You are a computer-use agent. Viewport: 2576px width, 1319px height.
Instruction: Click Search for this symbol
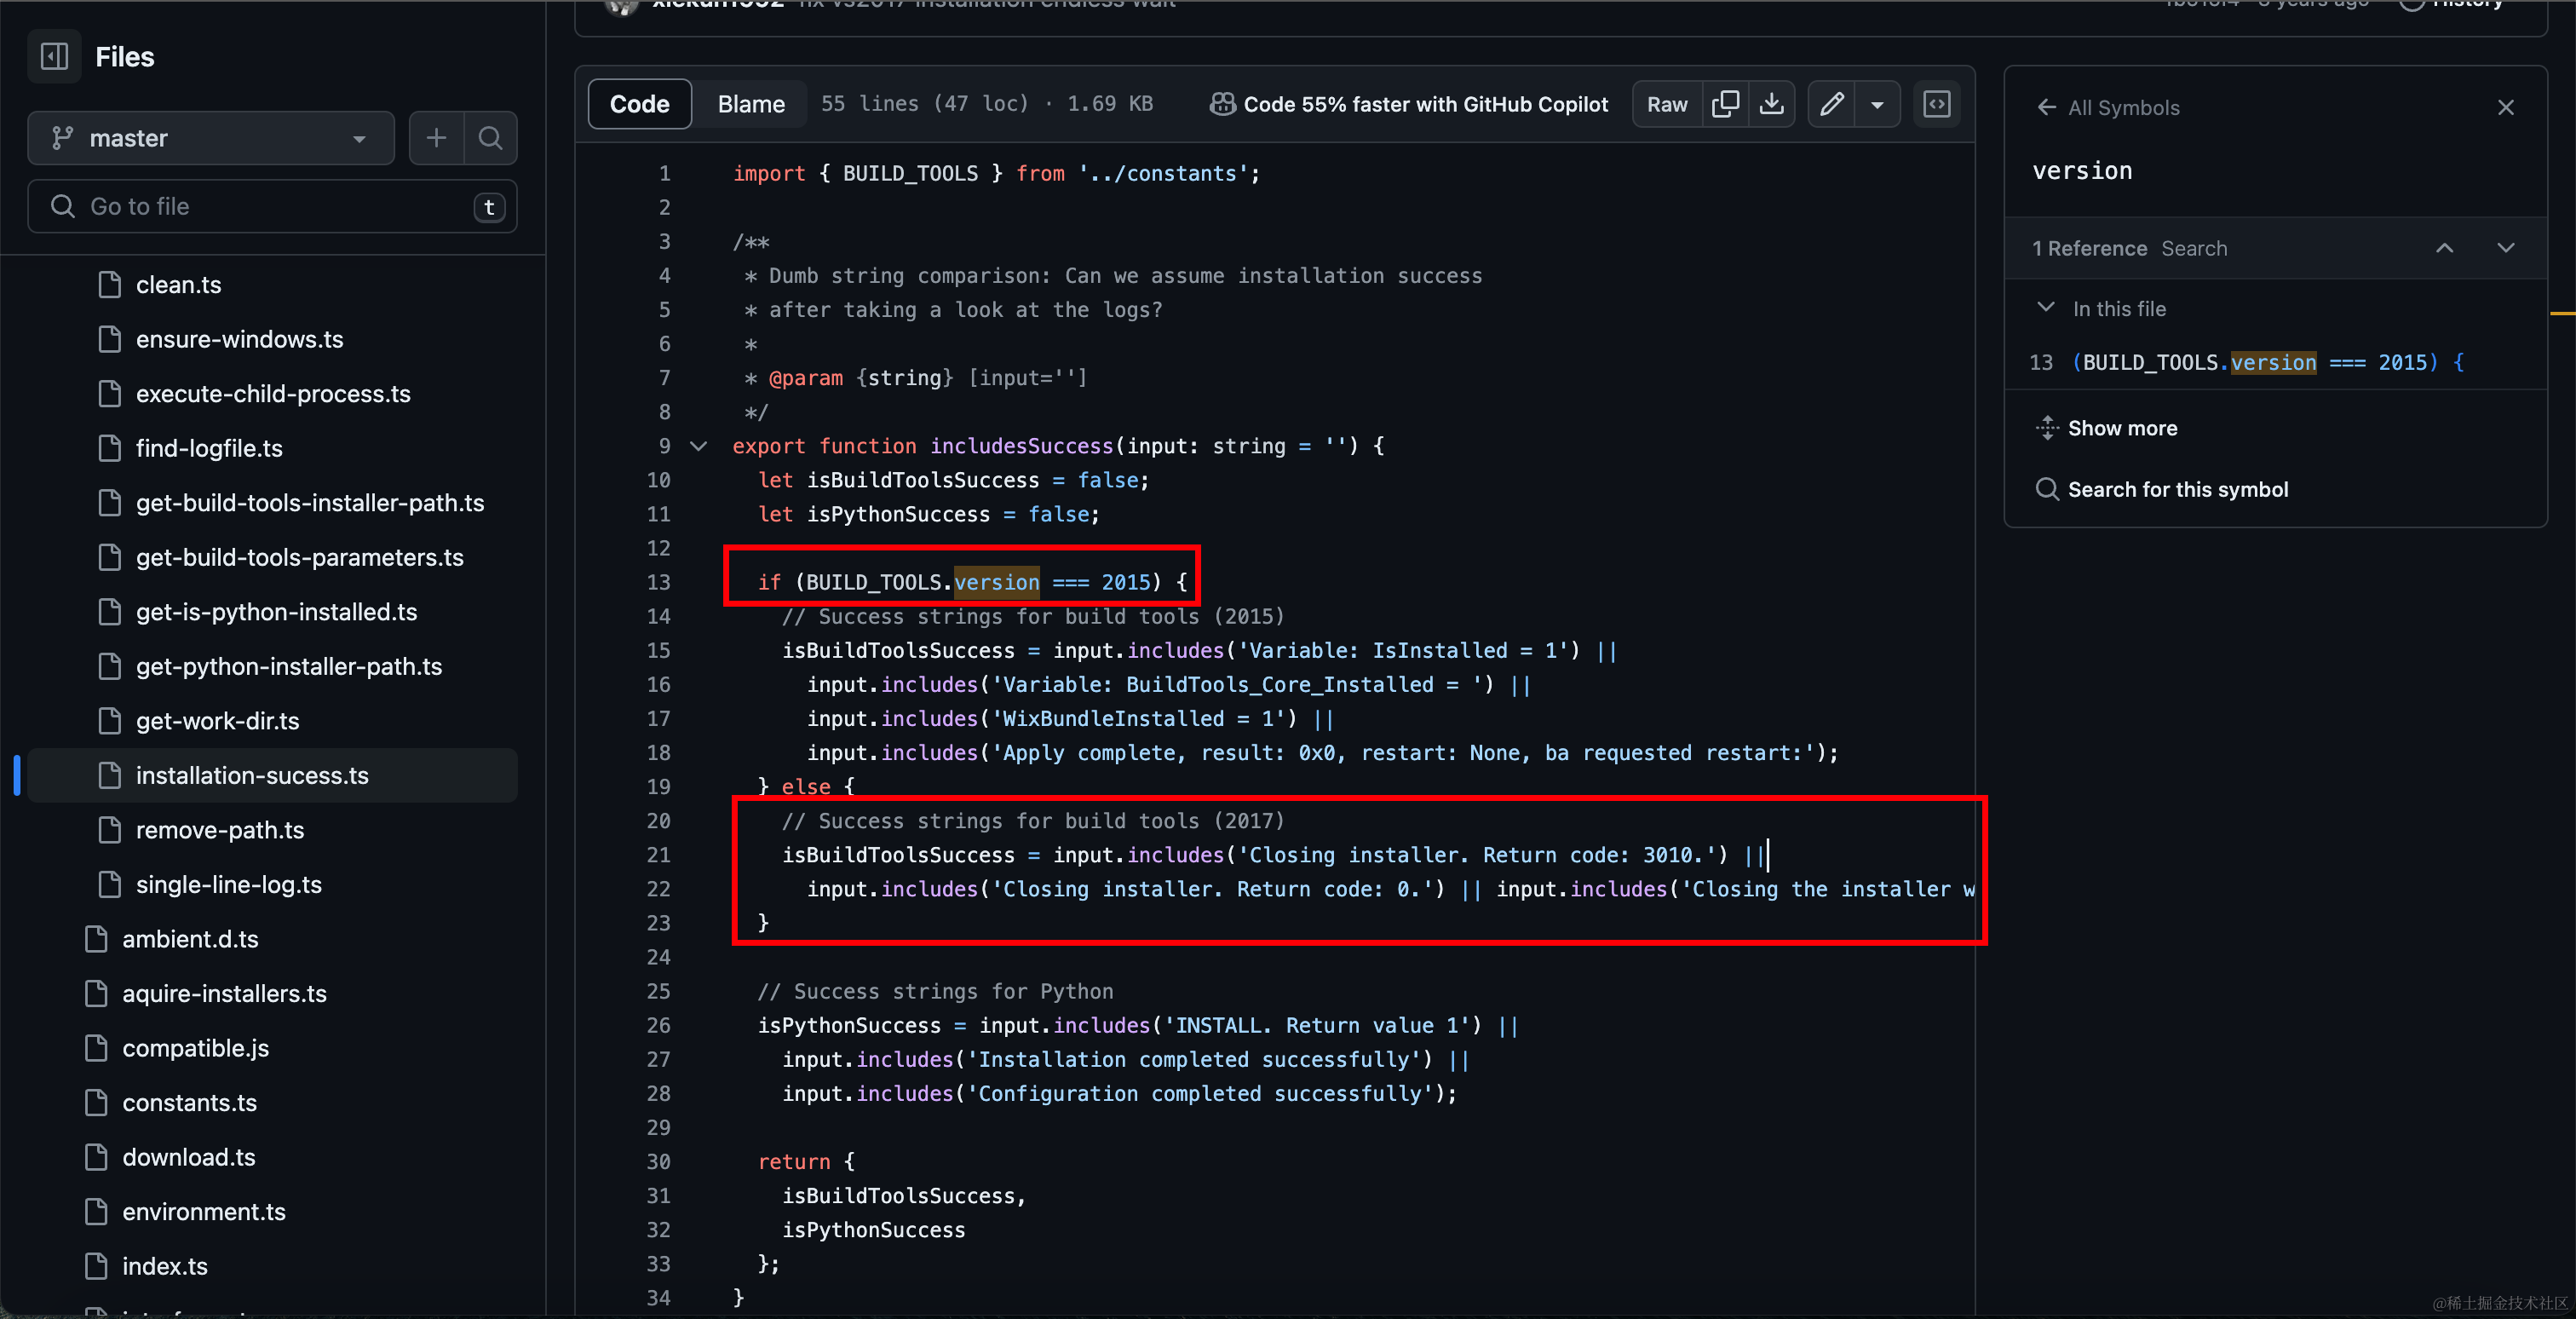[2162, 489]
